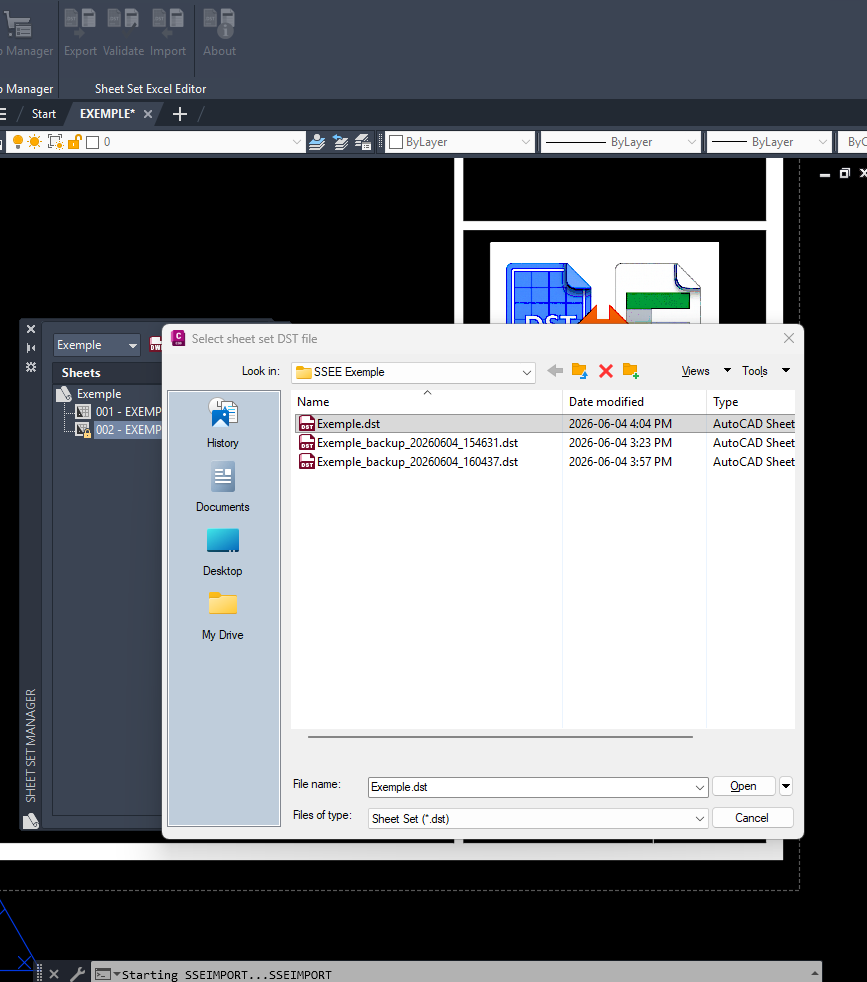Go to Desktop in places list
Viewport: 867px width, 982px height.
coord(222,551)
